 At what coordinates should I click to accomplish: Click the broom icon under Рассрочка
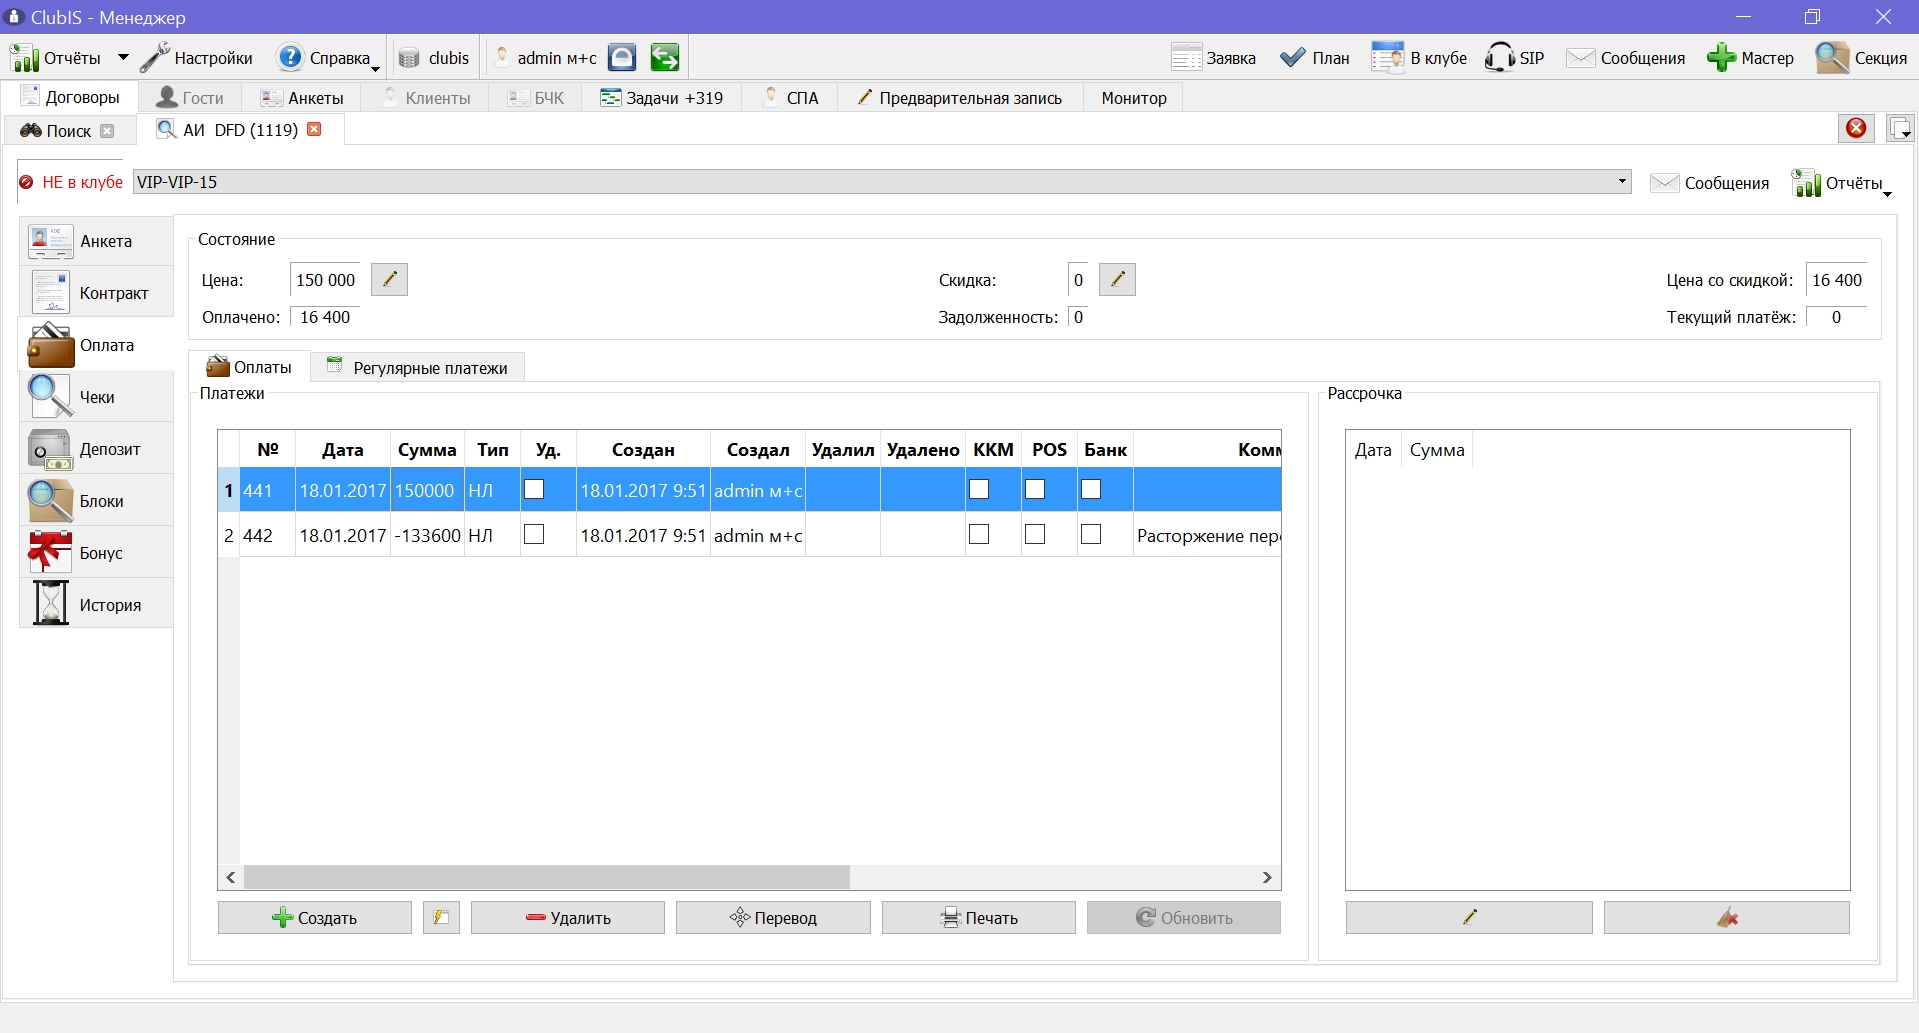point(1727,918)
